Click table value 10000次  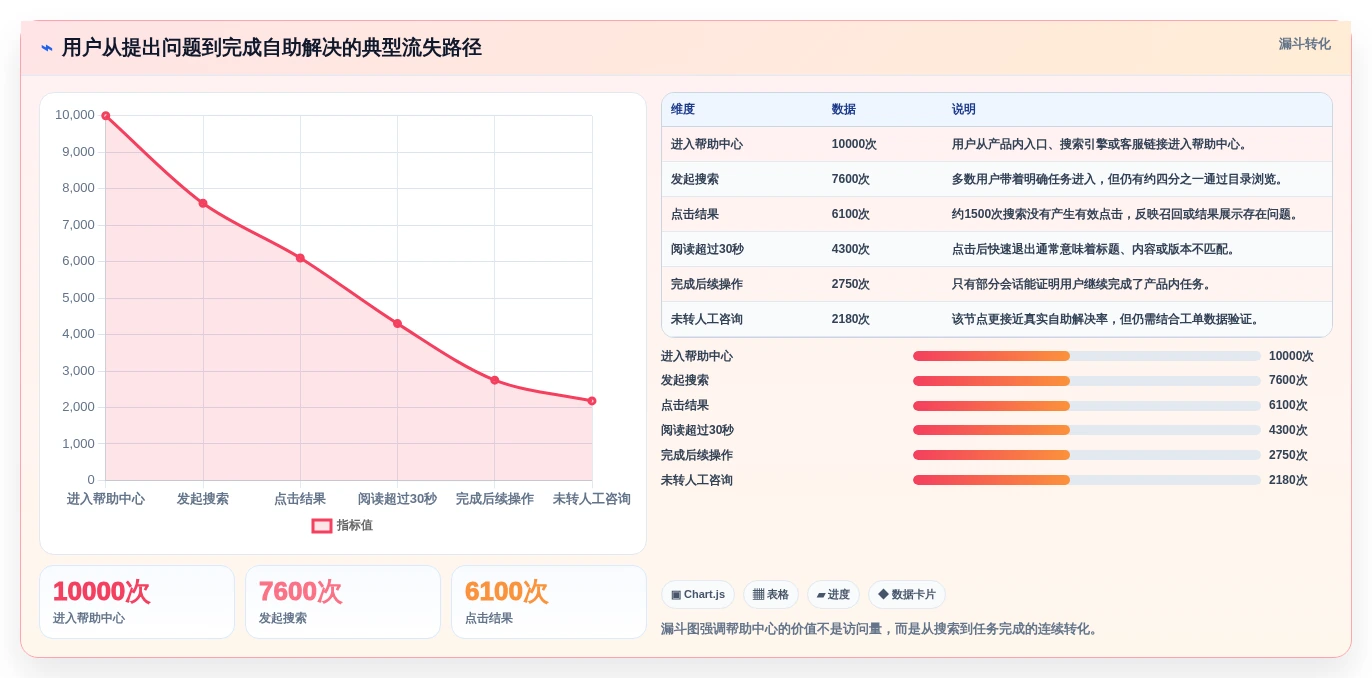[854, 144]
